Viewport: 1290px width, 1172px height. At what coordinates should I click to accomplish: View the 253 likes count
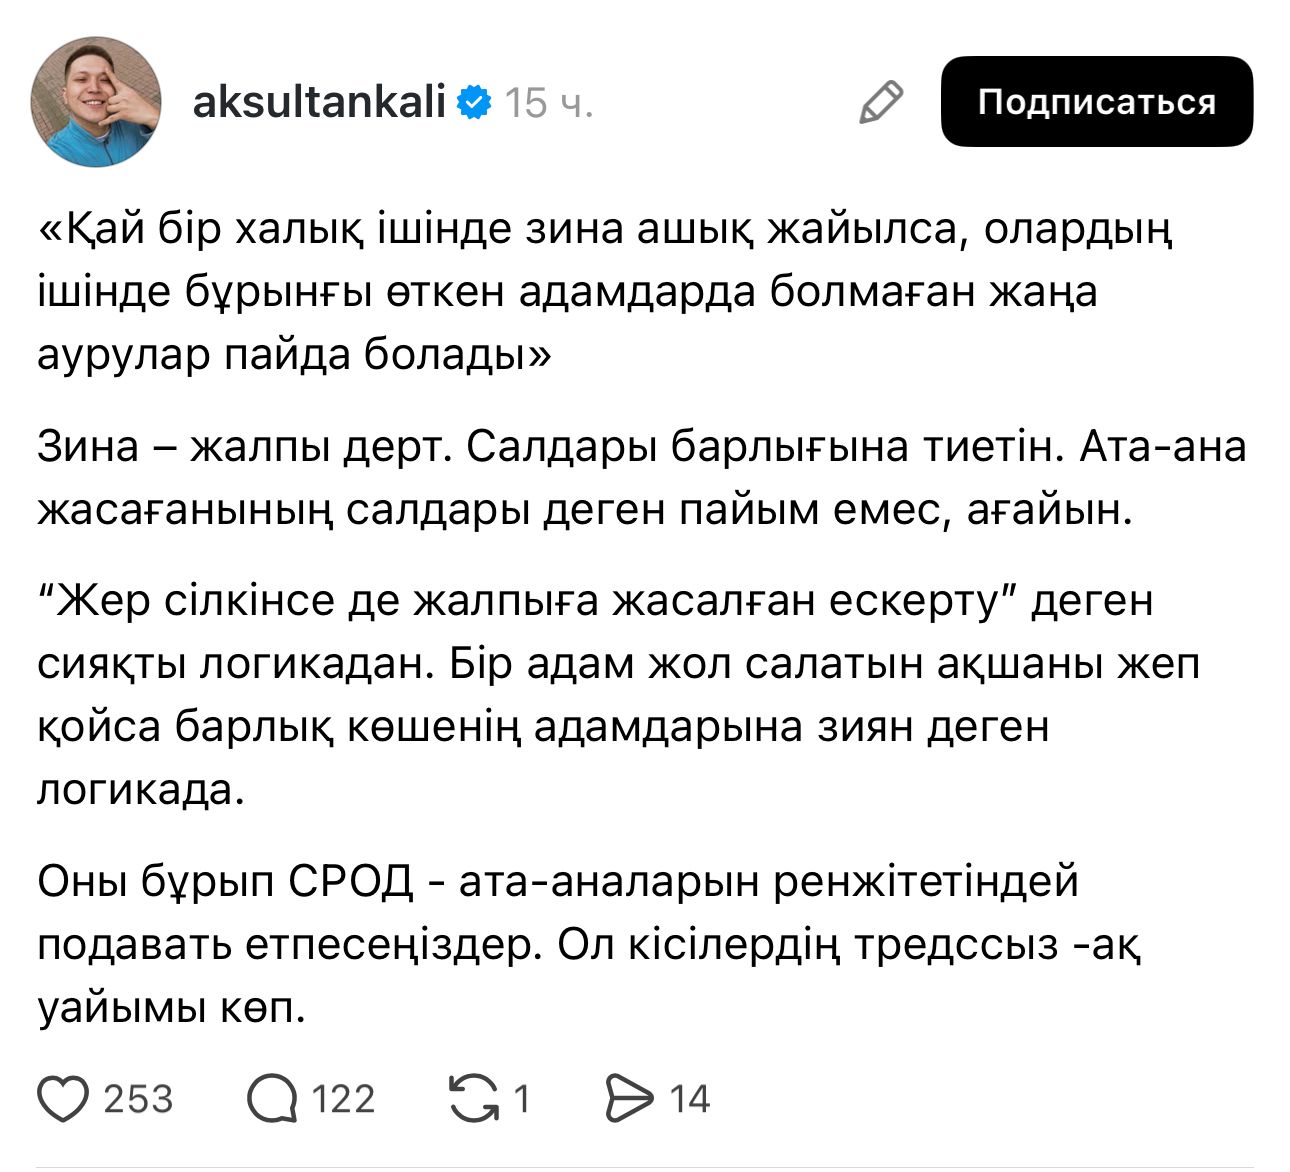tap(138, 1099)
